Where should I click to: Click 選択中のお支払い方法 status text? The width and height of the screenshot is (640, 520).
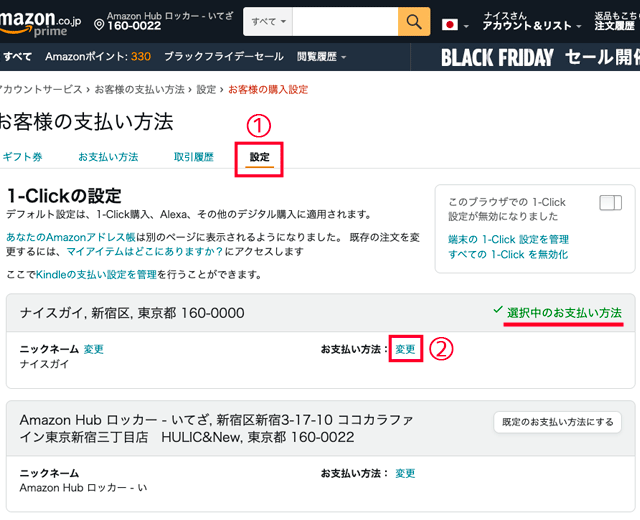[564, 313]
